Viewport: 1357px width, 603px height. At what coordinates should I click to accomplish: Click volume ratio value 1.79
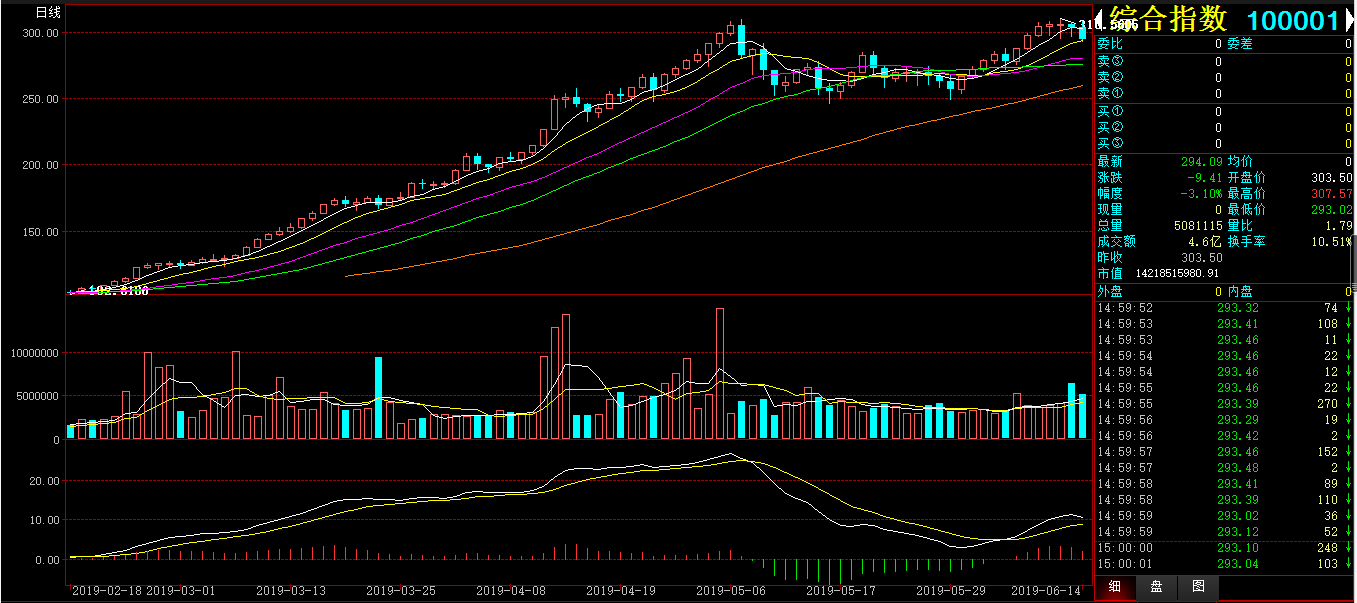pos(1339,226)
